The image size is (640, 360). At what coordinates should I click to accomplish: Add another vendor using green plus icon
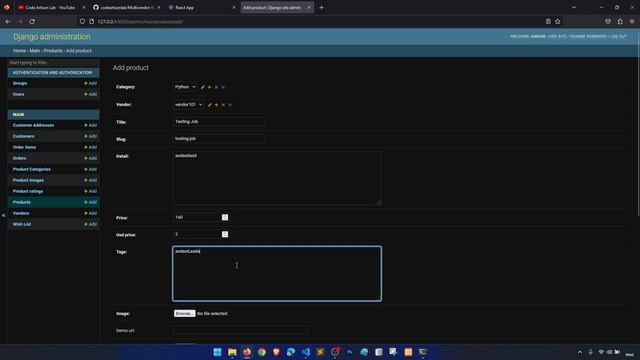[x=216, y=105]
